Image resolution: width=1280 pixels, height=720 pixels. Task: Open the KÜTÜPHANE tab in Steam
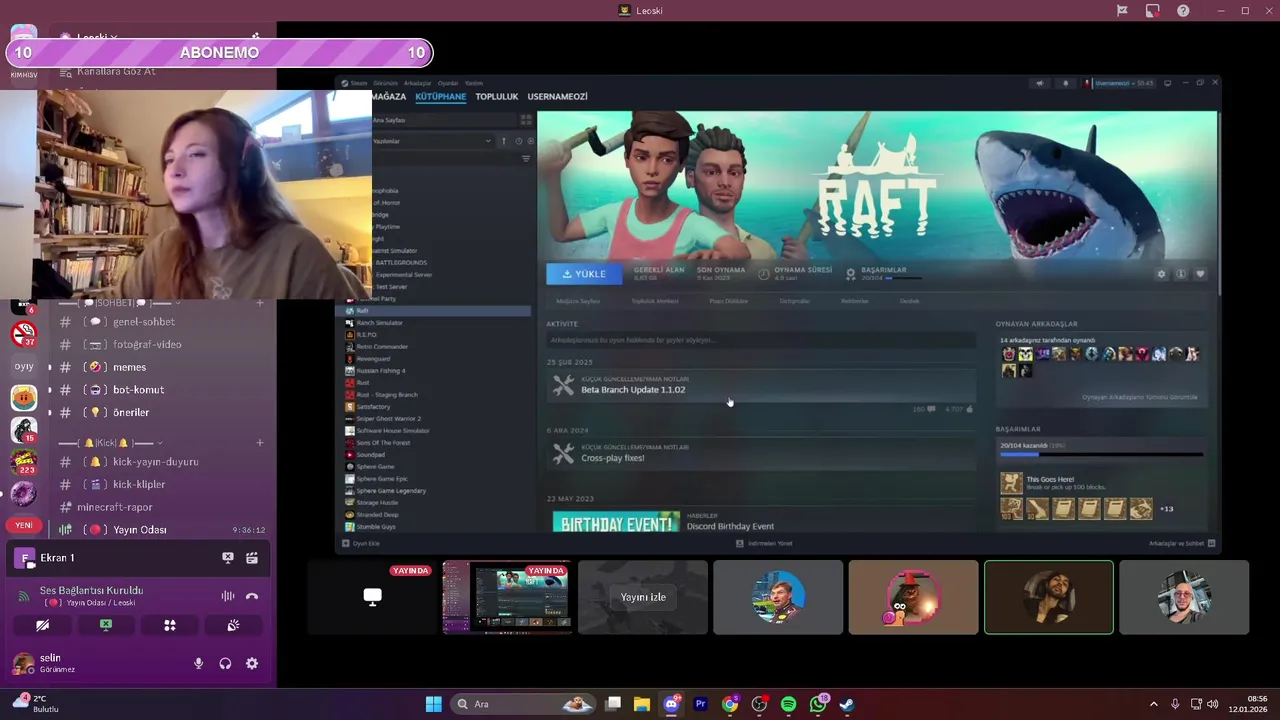click(x=441, y=97)
